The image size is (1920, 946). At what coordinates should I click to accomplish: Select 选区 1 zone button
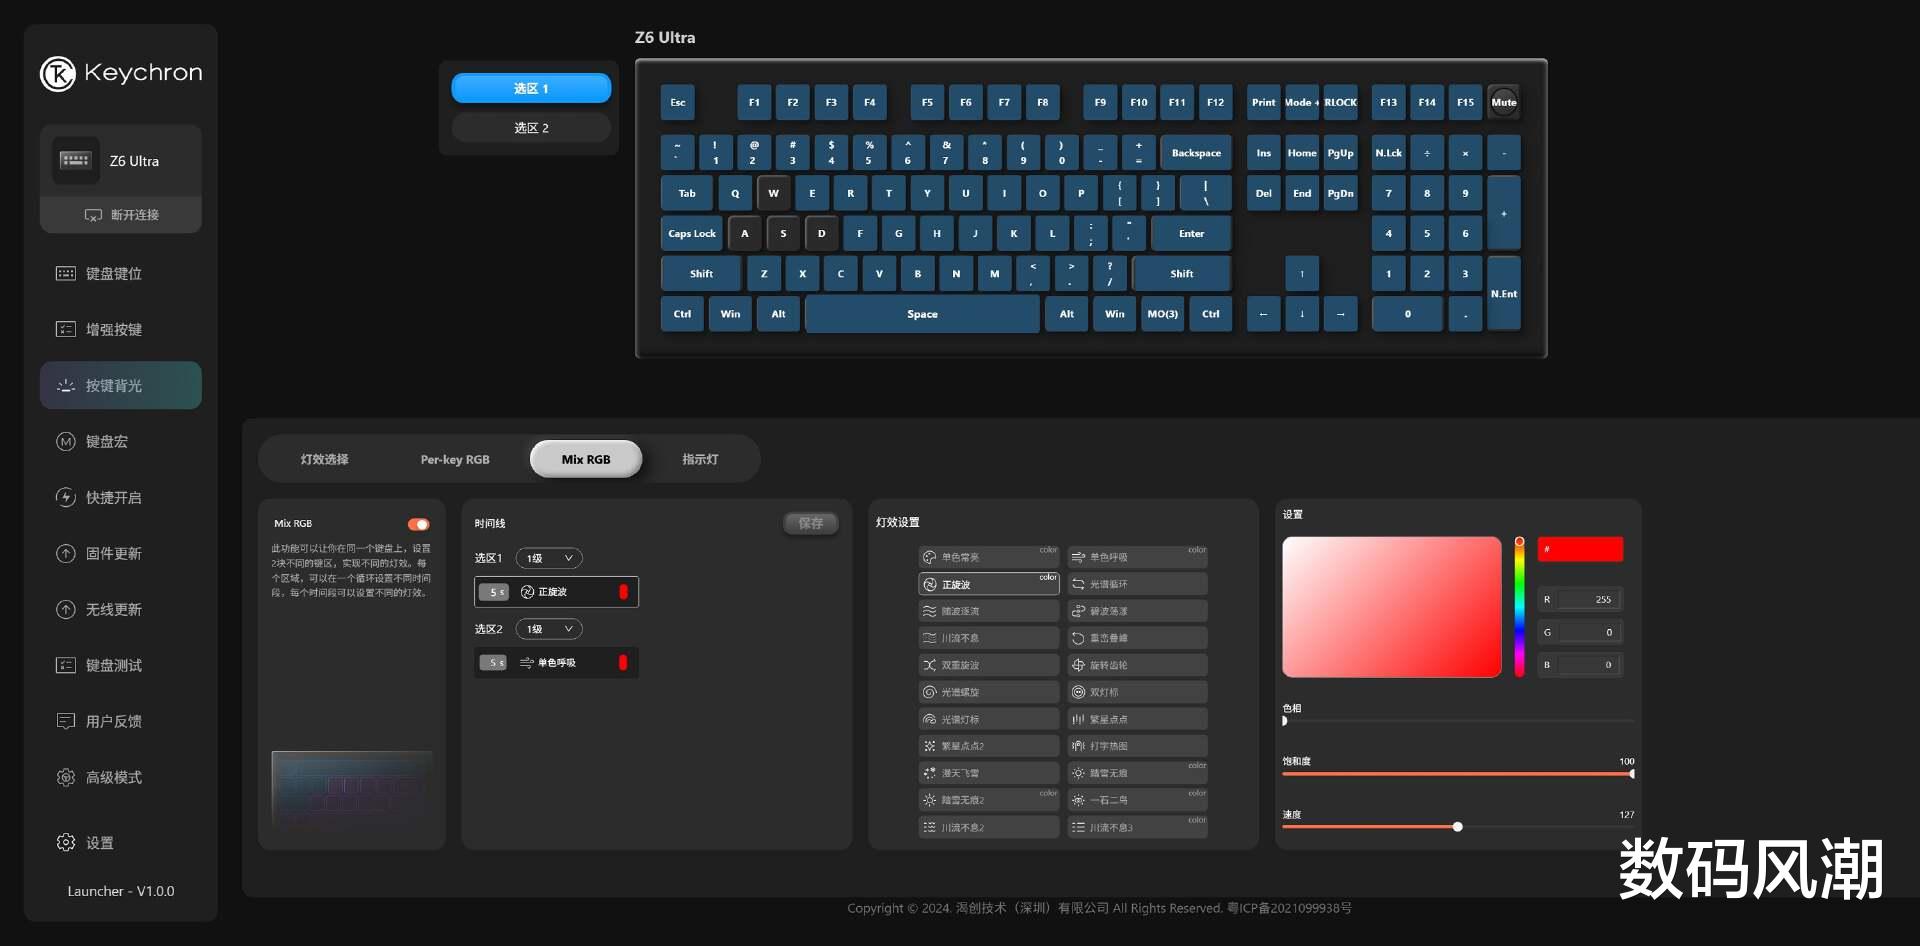pos(531,88)
